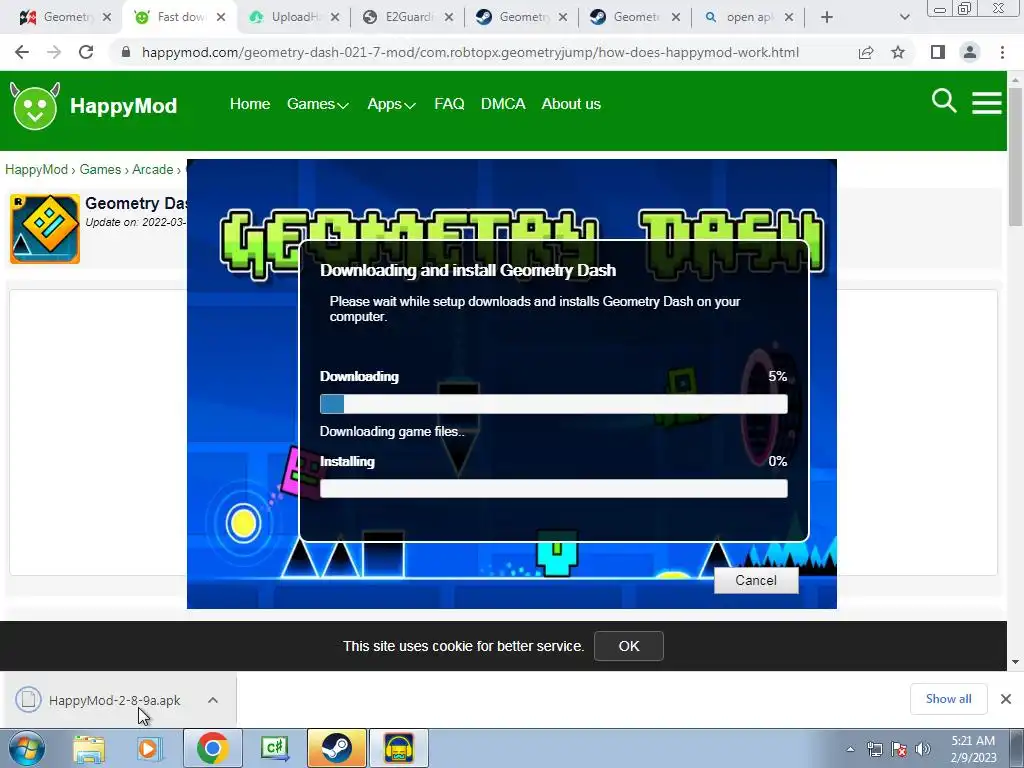Open the Windows Start button
1024x768 pixels.
(x=26, y=748)
